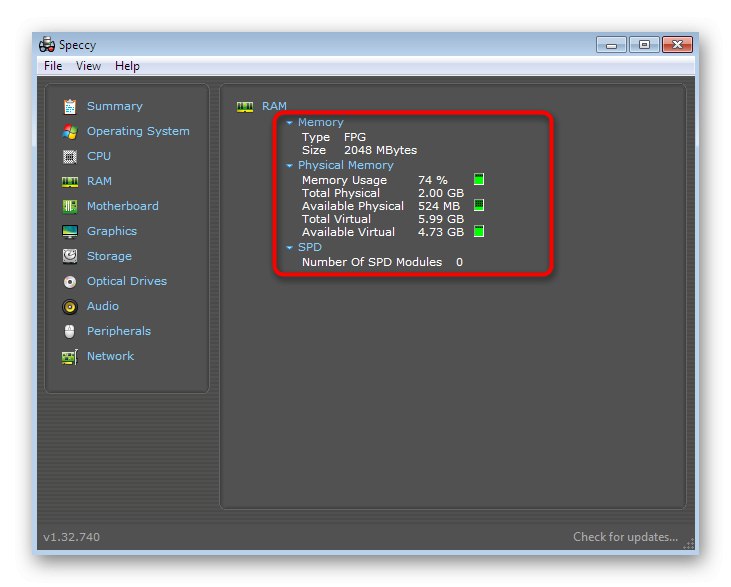The image size is (731, 587).
Task: Collapse the Physical Memory section arrow
Action: pyautogui.click(x=290, y=166)
